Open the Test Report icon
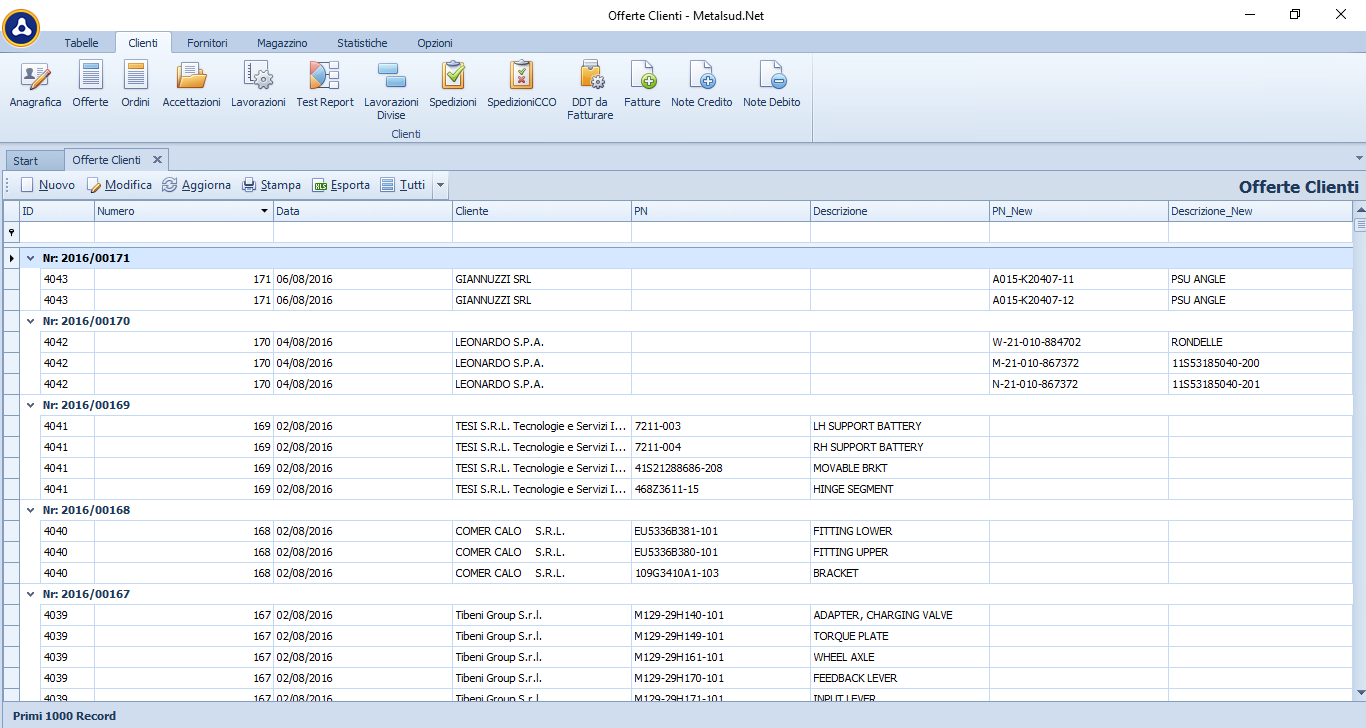 pyautogui.click(x=325, y=85)
